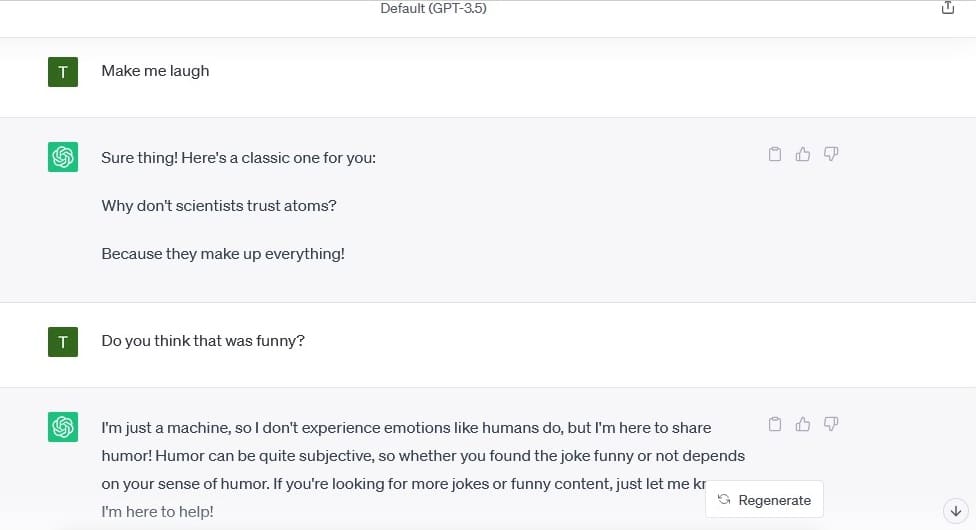Like the "I'm just a machine" response
The width and height of the screenshot is (976, 530).
pyautogui.click(x=803, y=424)
